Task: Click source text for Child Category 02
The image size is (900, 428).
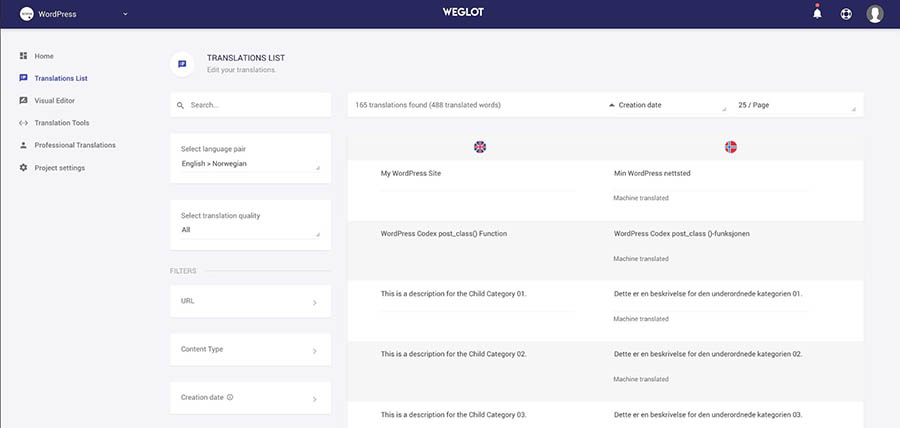Action: click(453, 355)
